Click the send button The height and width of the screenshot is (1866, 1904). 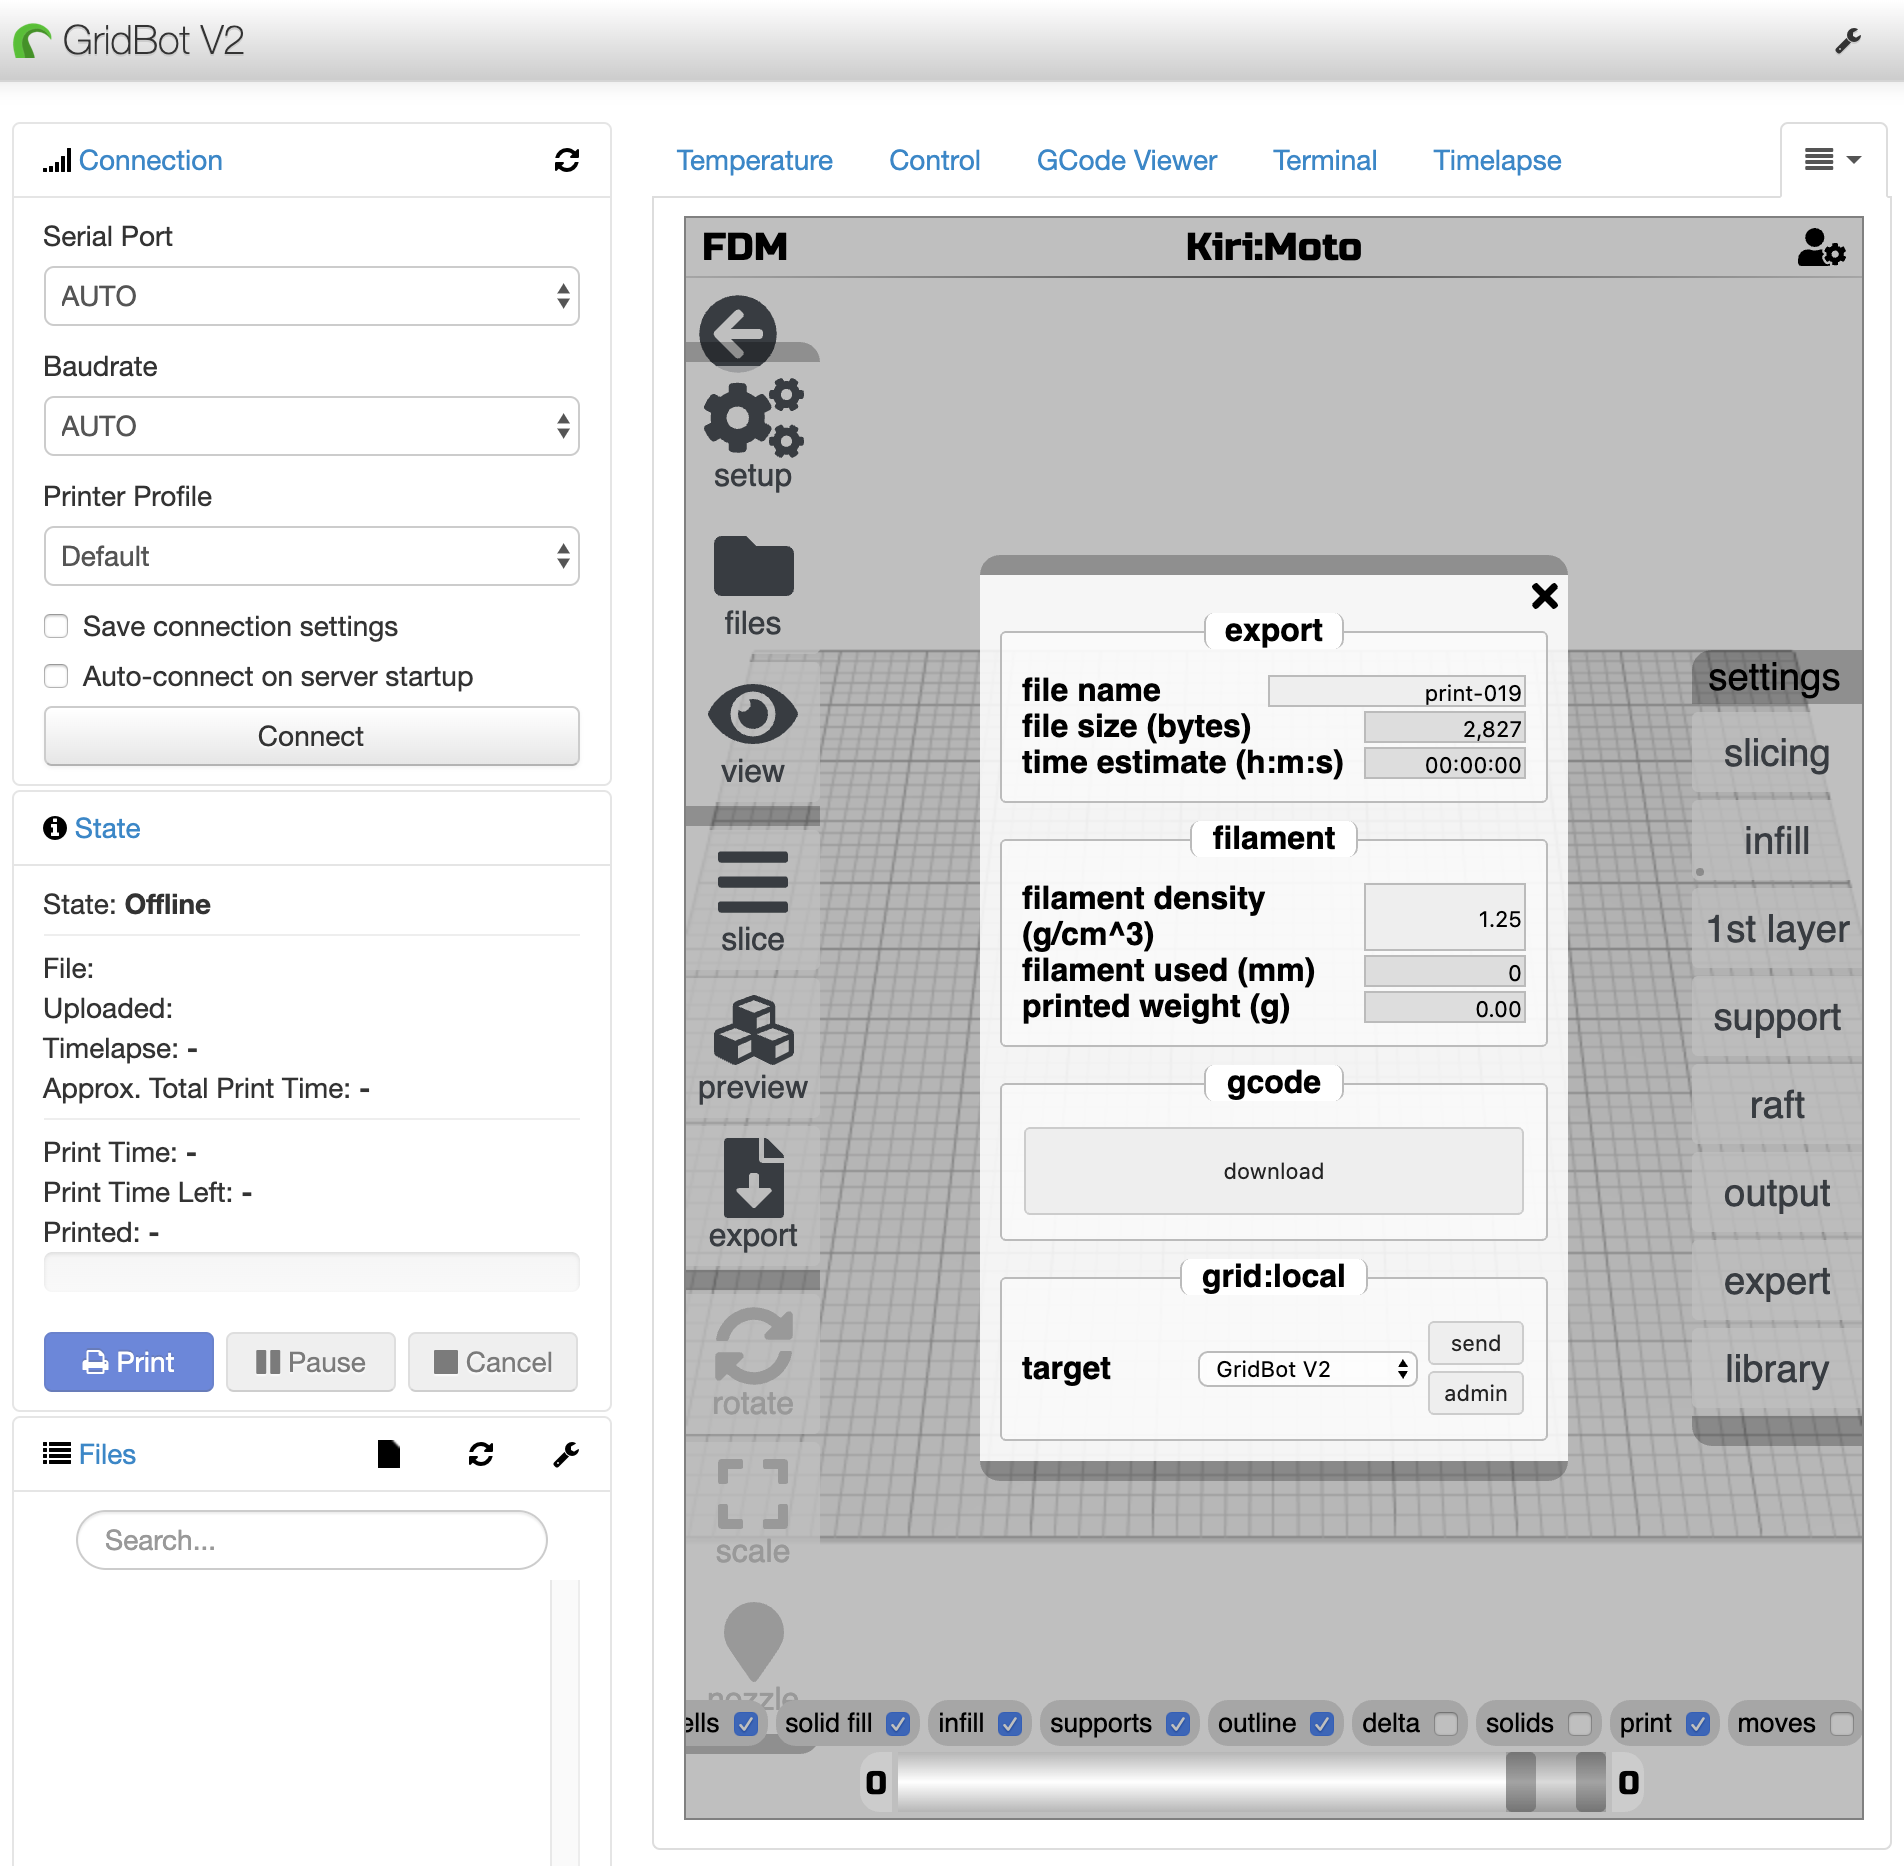(x=1476, y=1343)
